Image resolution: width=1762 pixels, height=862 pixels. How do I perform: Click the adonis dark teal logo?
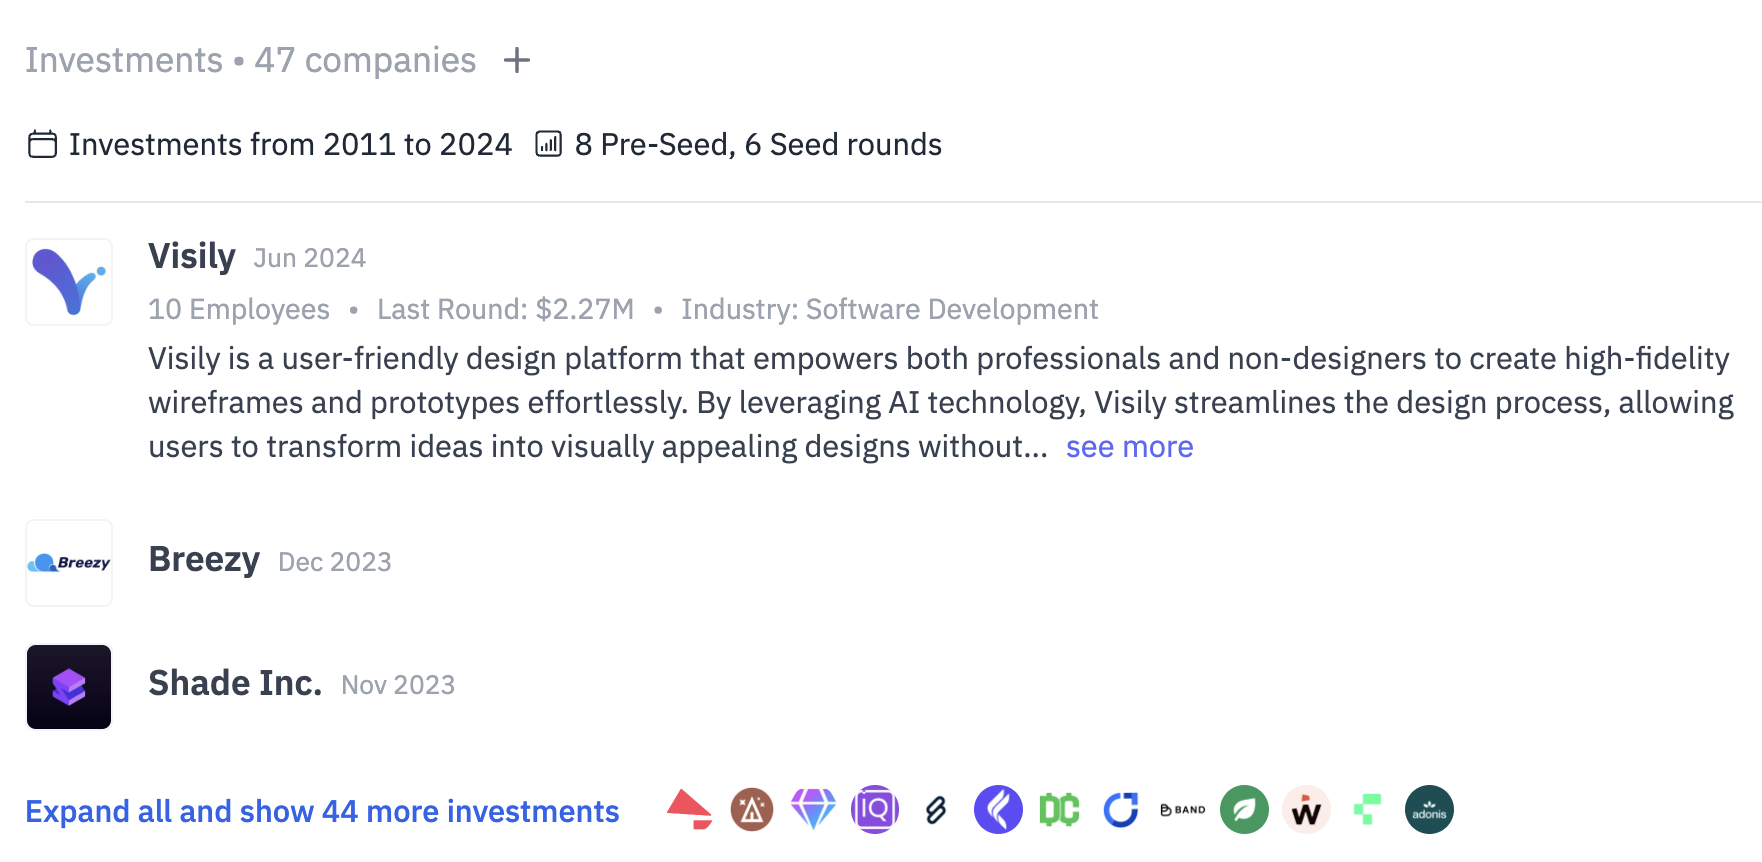1429,810
